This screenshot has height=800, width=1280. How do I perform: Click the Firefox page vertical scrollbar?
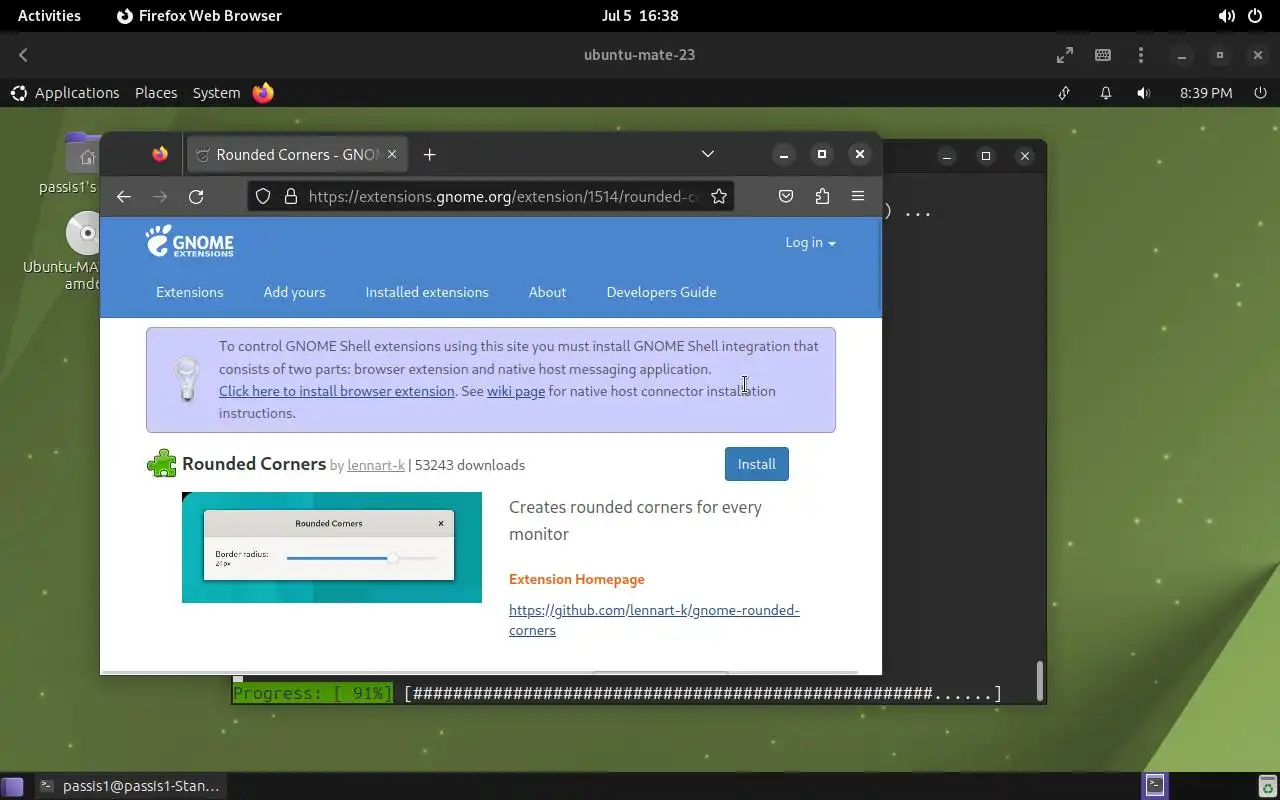879,263
